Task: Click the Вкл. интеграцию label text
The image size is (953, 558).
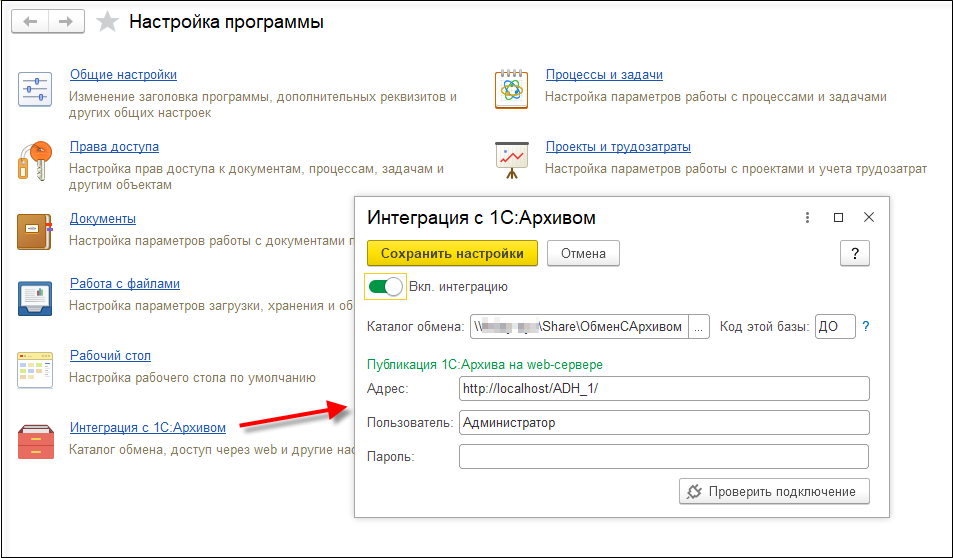Action: point(458,286)
